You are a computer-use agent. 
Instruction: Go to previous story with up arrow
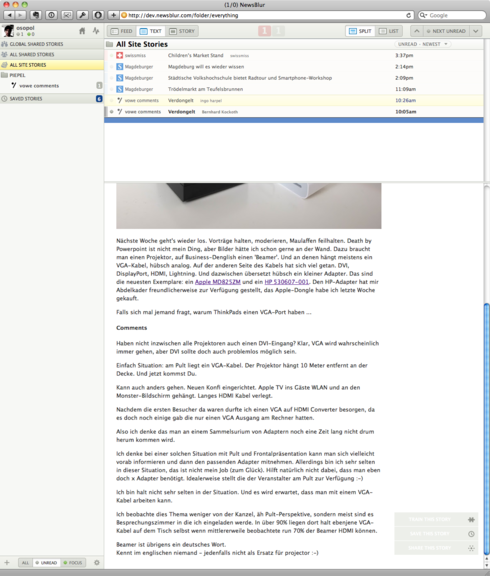(417, 31)
